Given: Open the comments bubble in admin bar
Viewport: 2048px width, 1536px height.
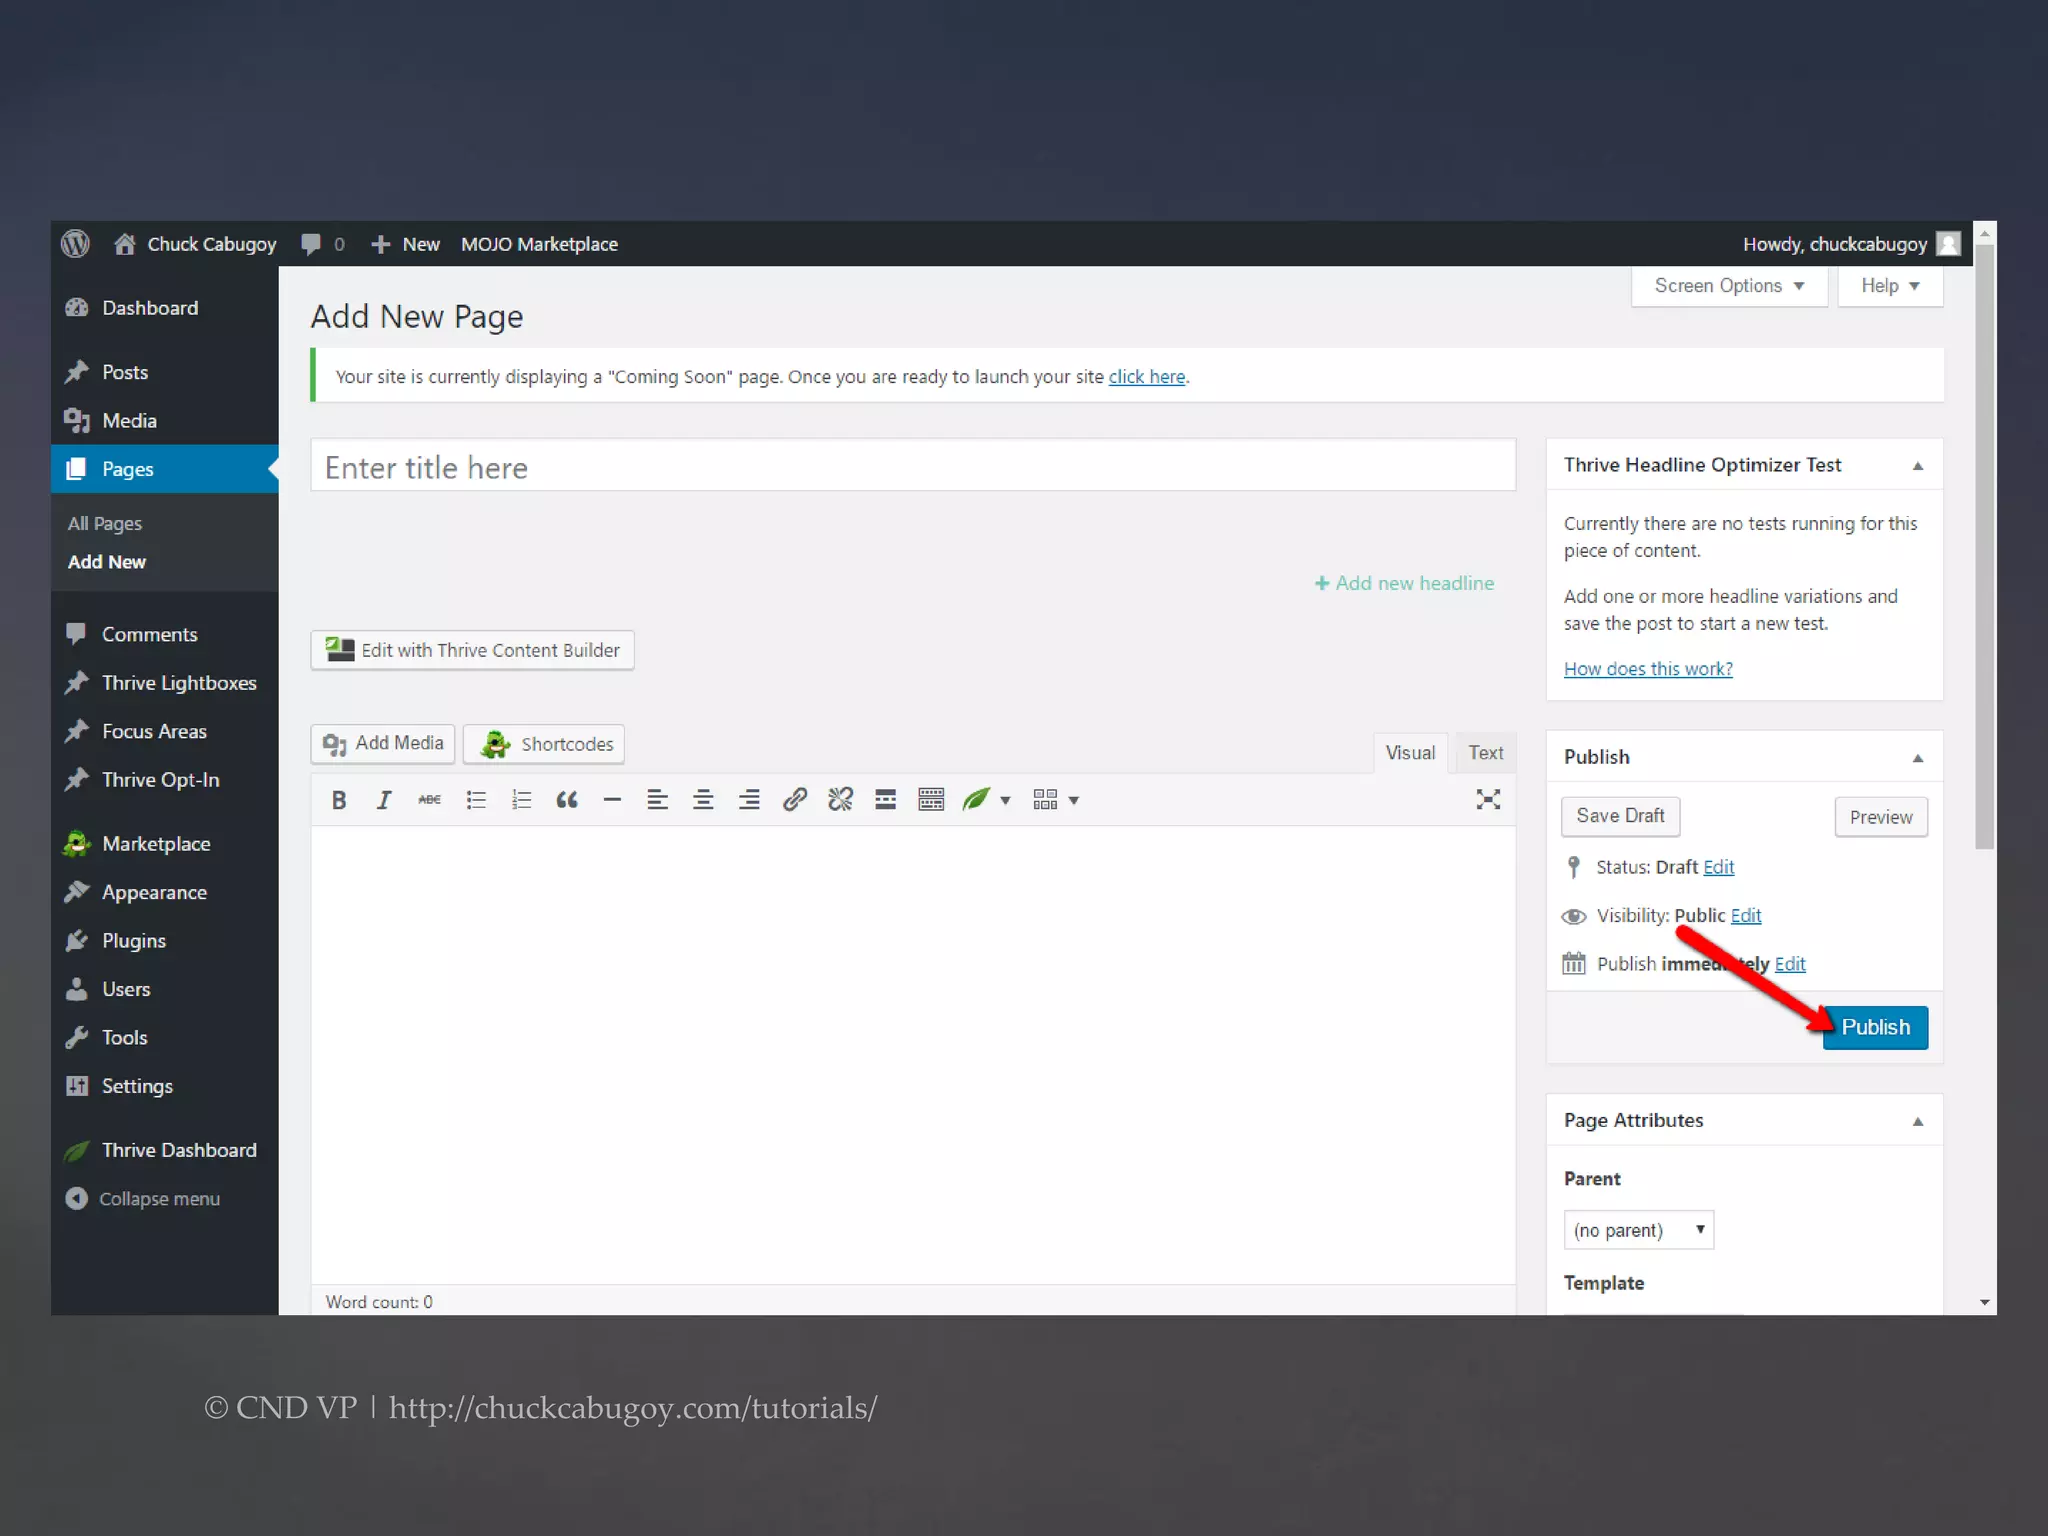Looking at the screenshot, I should point(322,244).
